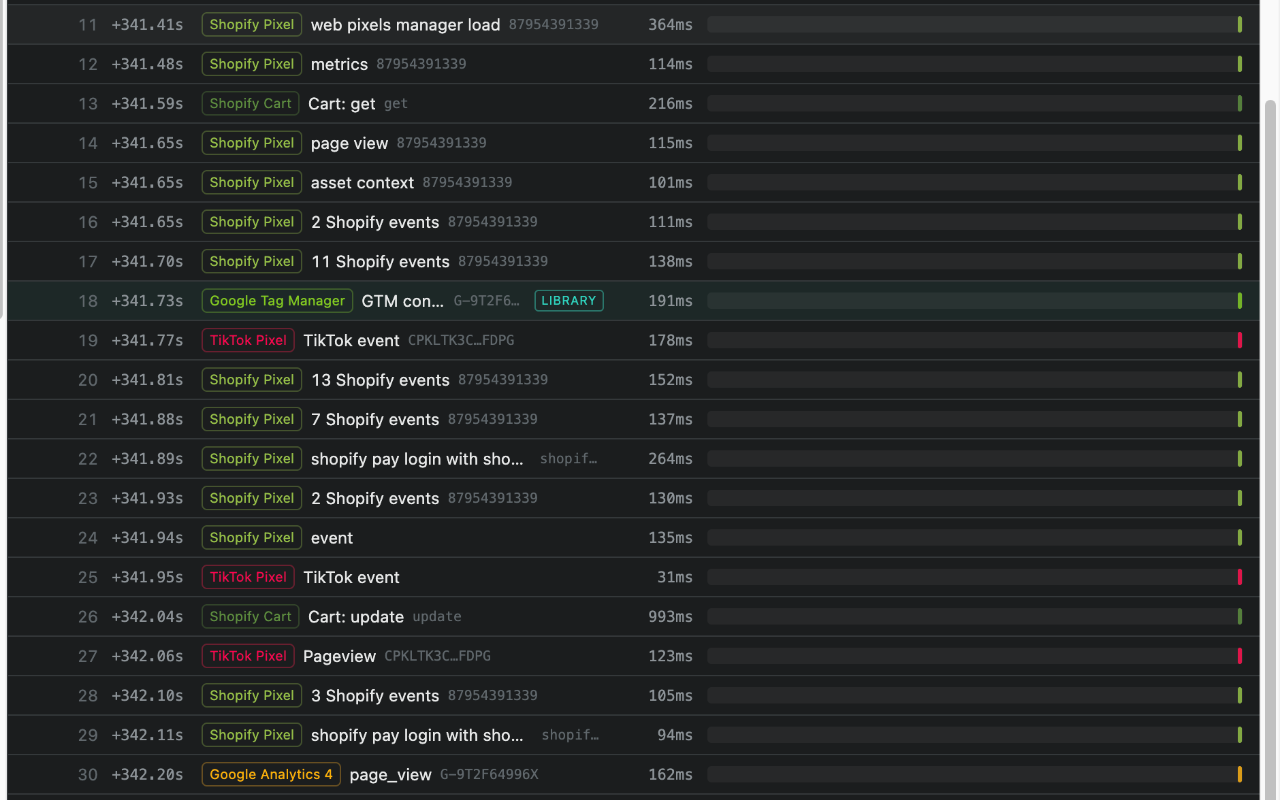Screen dimensions: 1280x800
Task: Click the 264ms duration value
Action: 670,459
